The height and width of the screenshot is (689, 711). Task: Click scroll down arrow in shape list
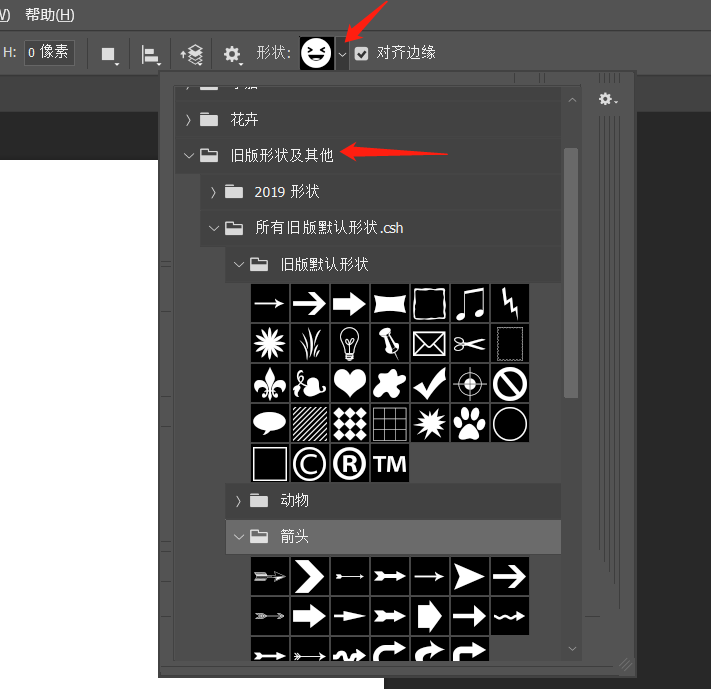click(572, 649)
